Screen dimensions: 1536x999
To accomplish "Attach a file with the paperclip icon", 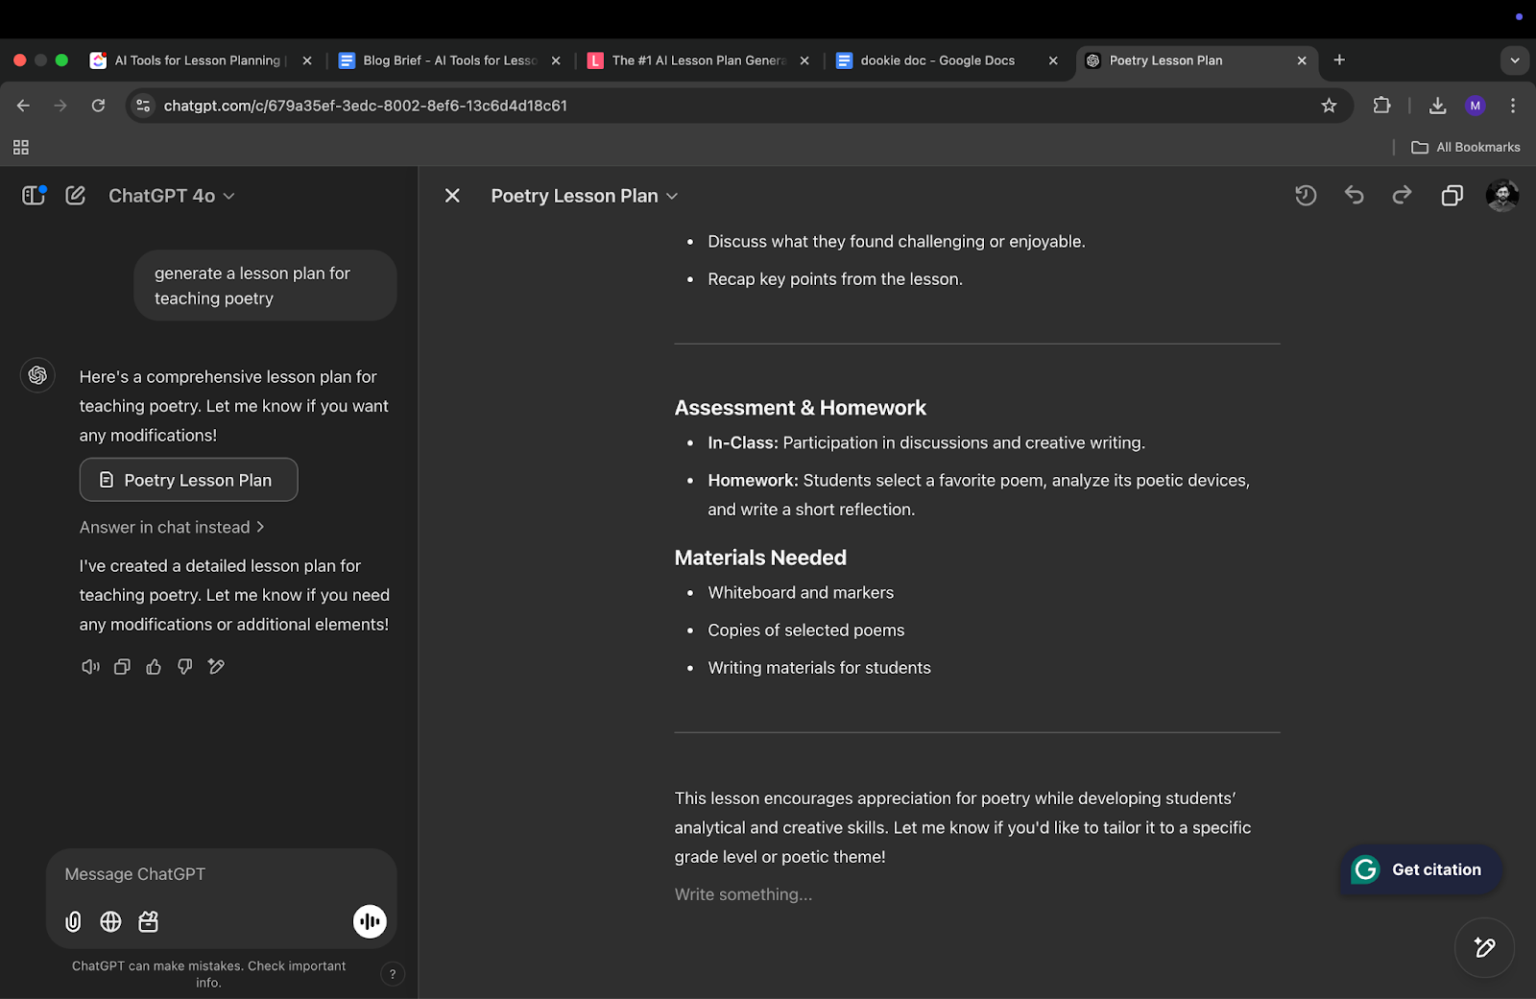I will tap(72, 921).
